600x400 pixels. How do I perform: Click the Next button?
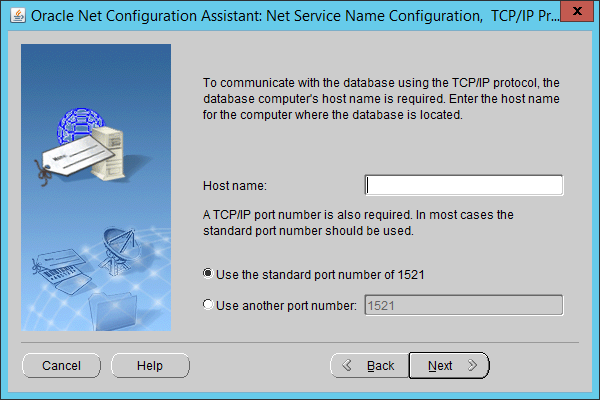pos(449,366)
